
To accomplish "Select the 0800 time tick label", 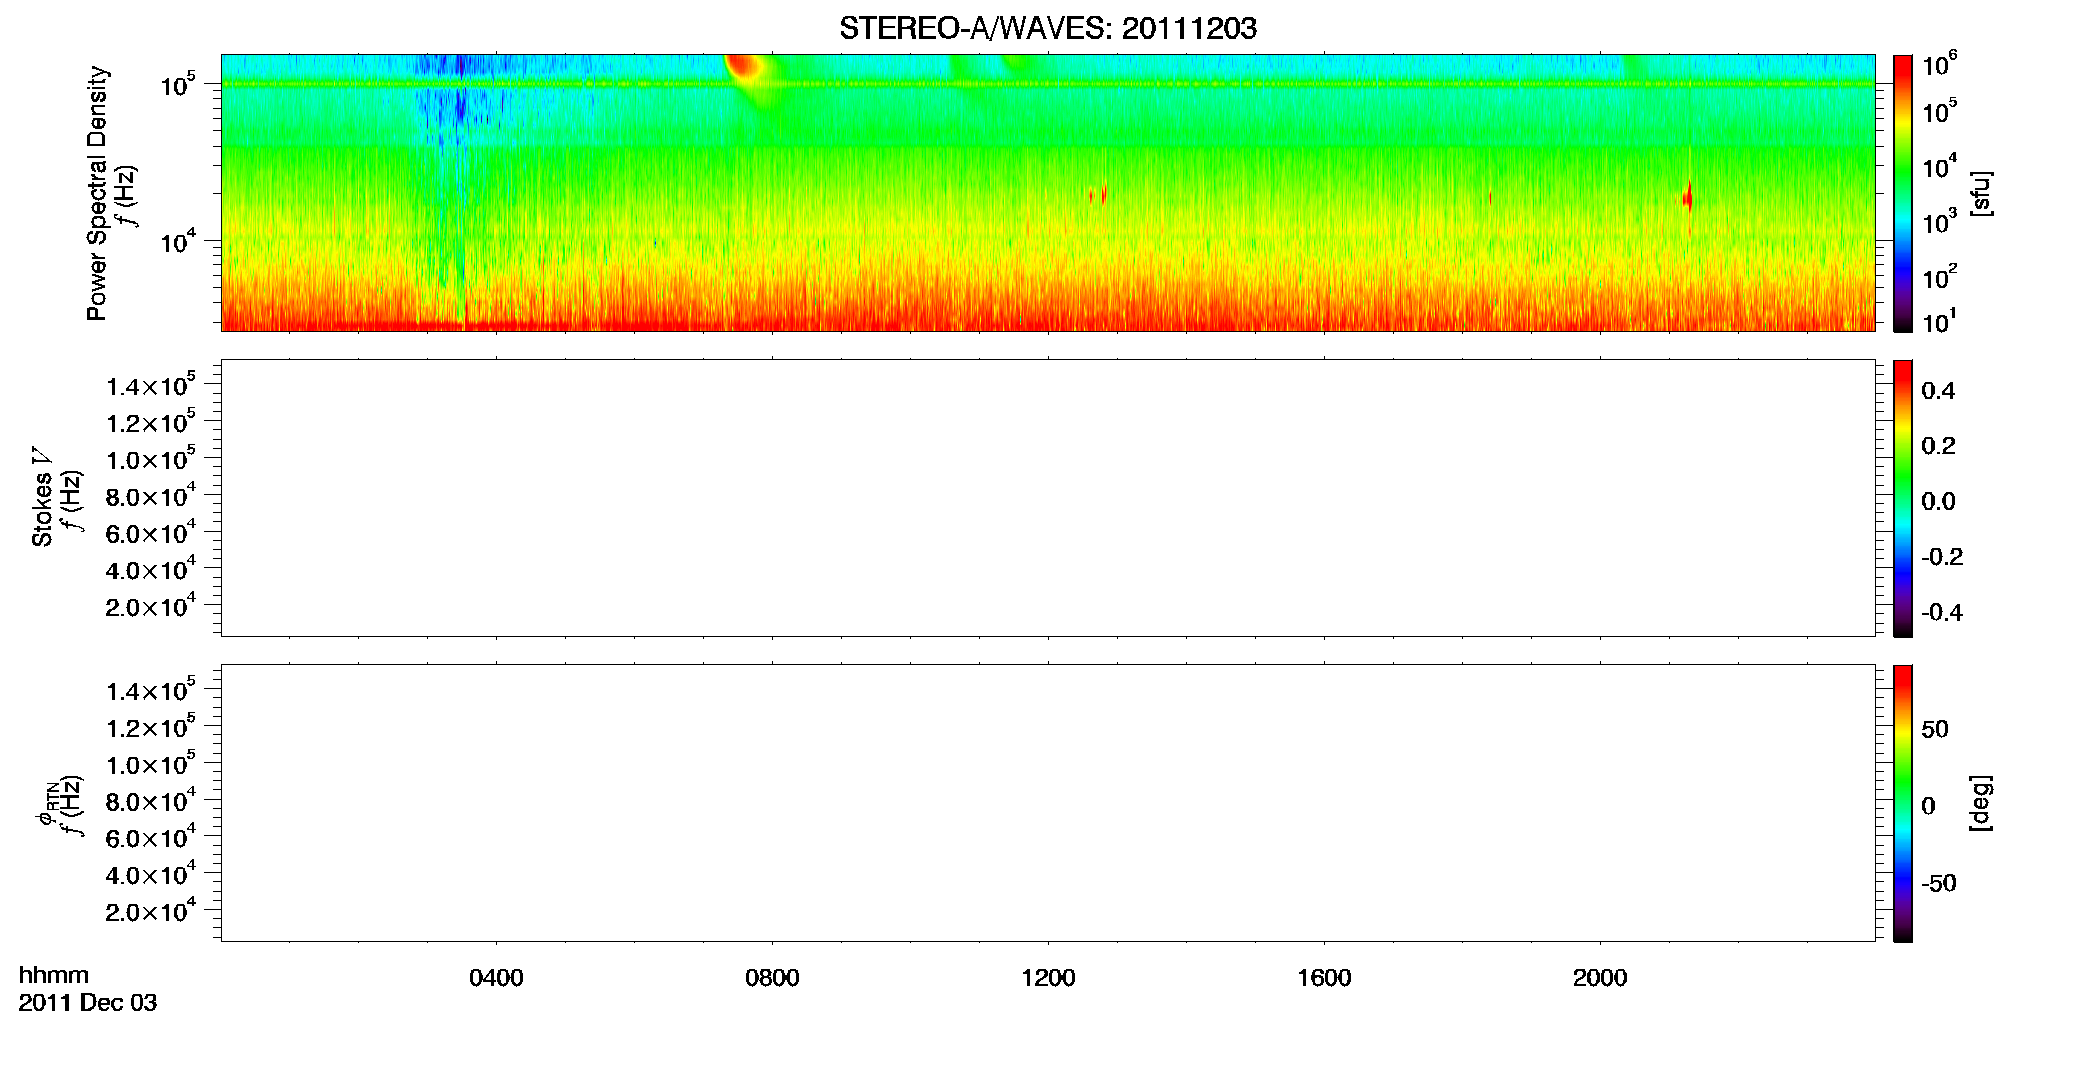I will pyautogui.click(x=772, y=978).
